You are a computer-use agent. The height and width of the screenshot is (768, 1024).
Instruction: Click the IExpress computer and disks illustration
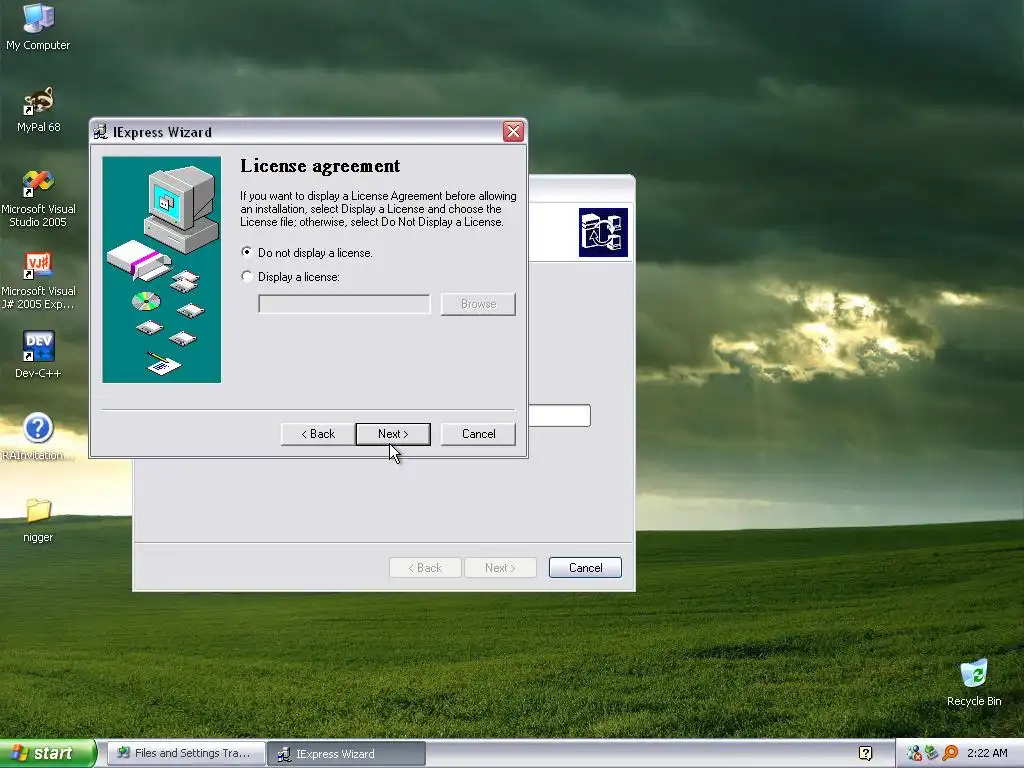click(x=161, y=269)
